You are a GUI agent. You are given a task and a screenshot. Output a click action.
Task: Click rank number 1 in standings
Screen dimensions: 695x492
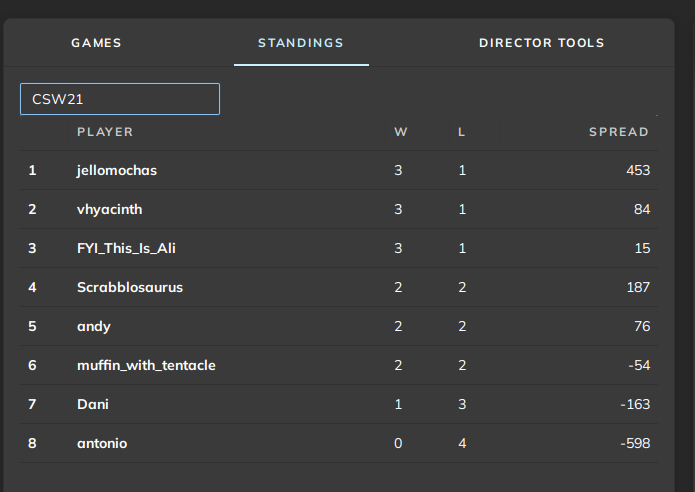32,170
